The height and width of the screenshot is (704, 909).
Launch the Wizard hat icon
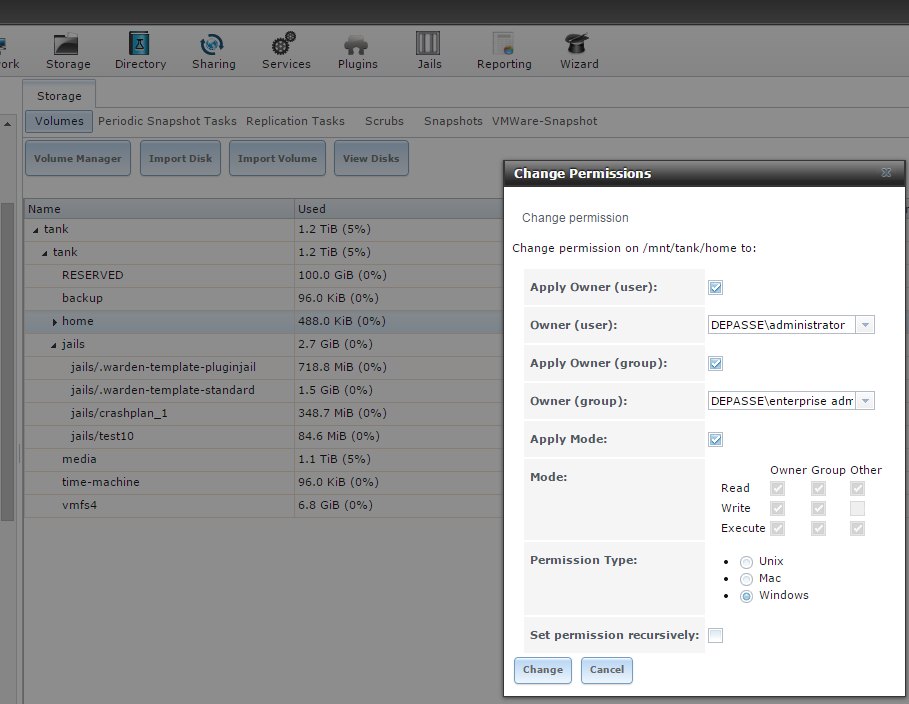(x=579, y=50)
